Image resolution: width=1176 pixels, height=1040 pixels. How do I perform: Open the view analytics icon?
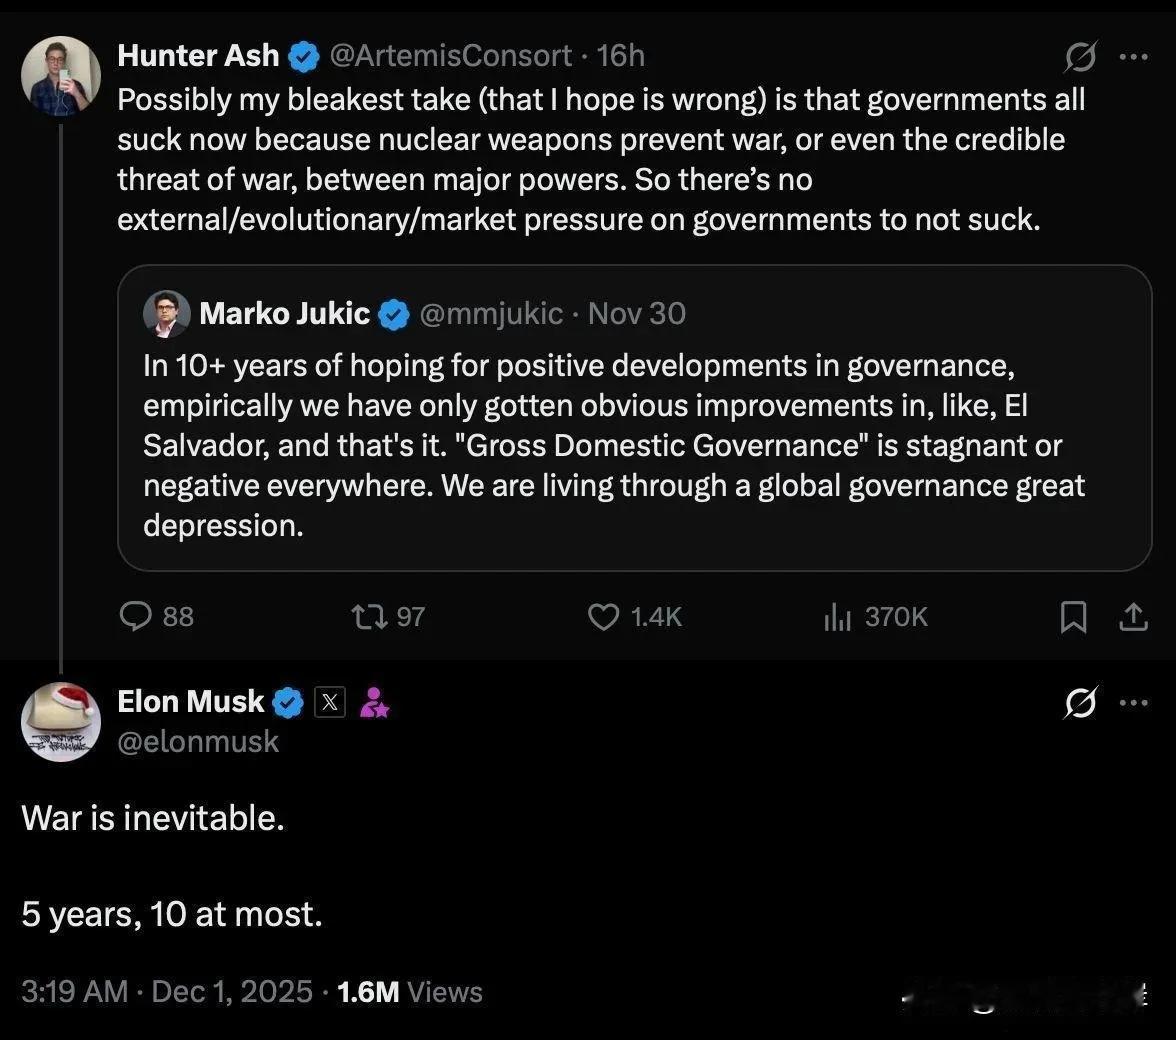(837, 618)
